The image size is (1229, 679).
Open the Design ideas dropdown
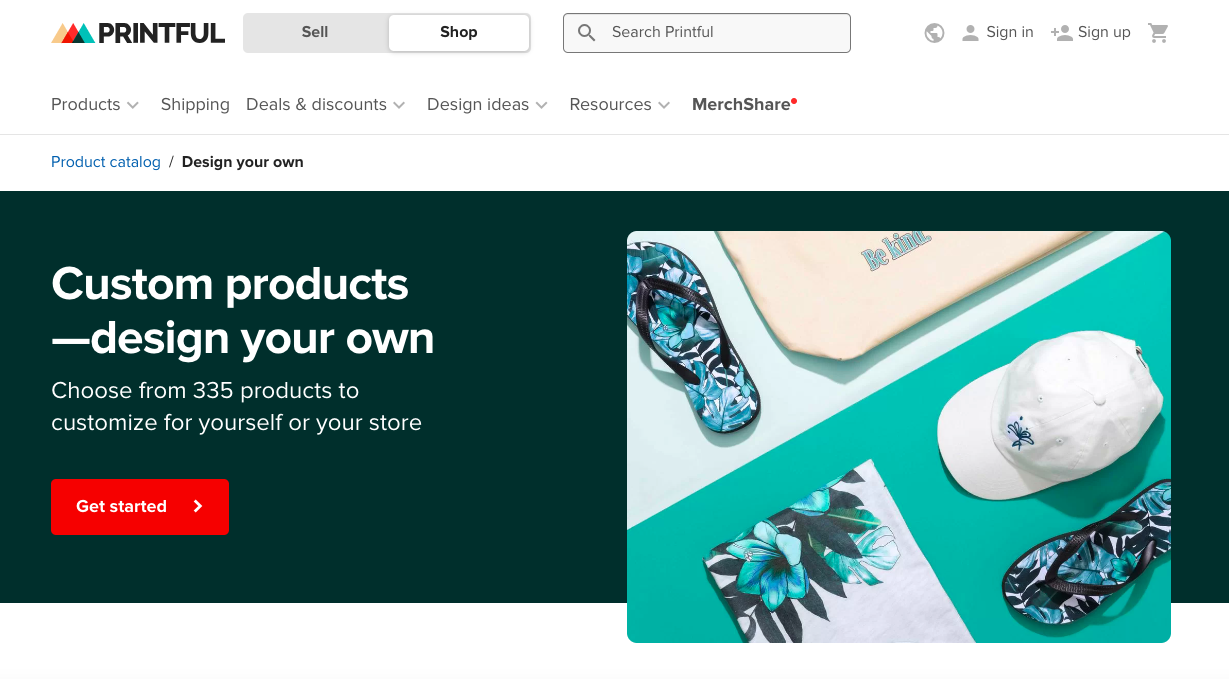(487, 104)
